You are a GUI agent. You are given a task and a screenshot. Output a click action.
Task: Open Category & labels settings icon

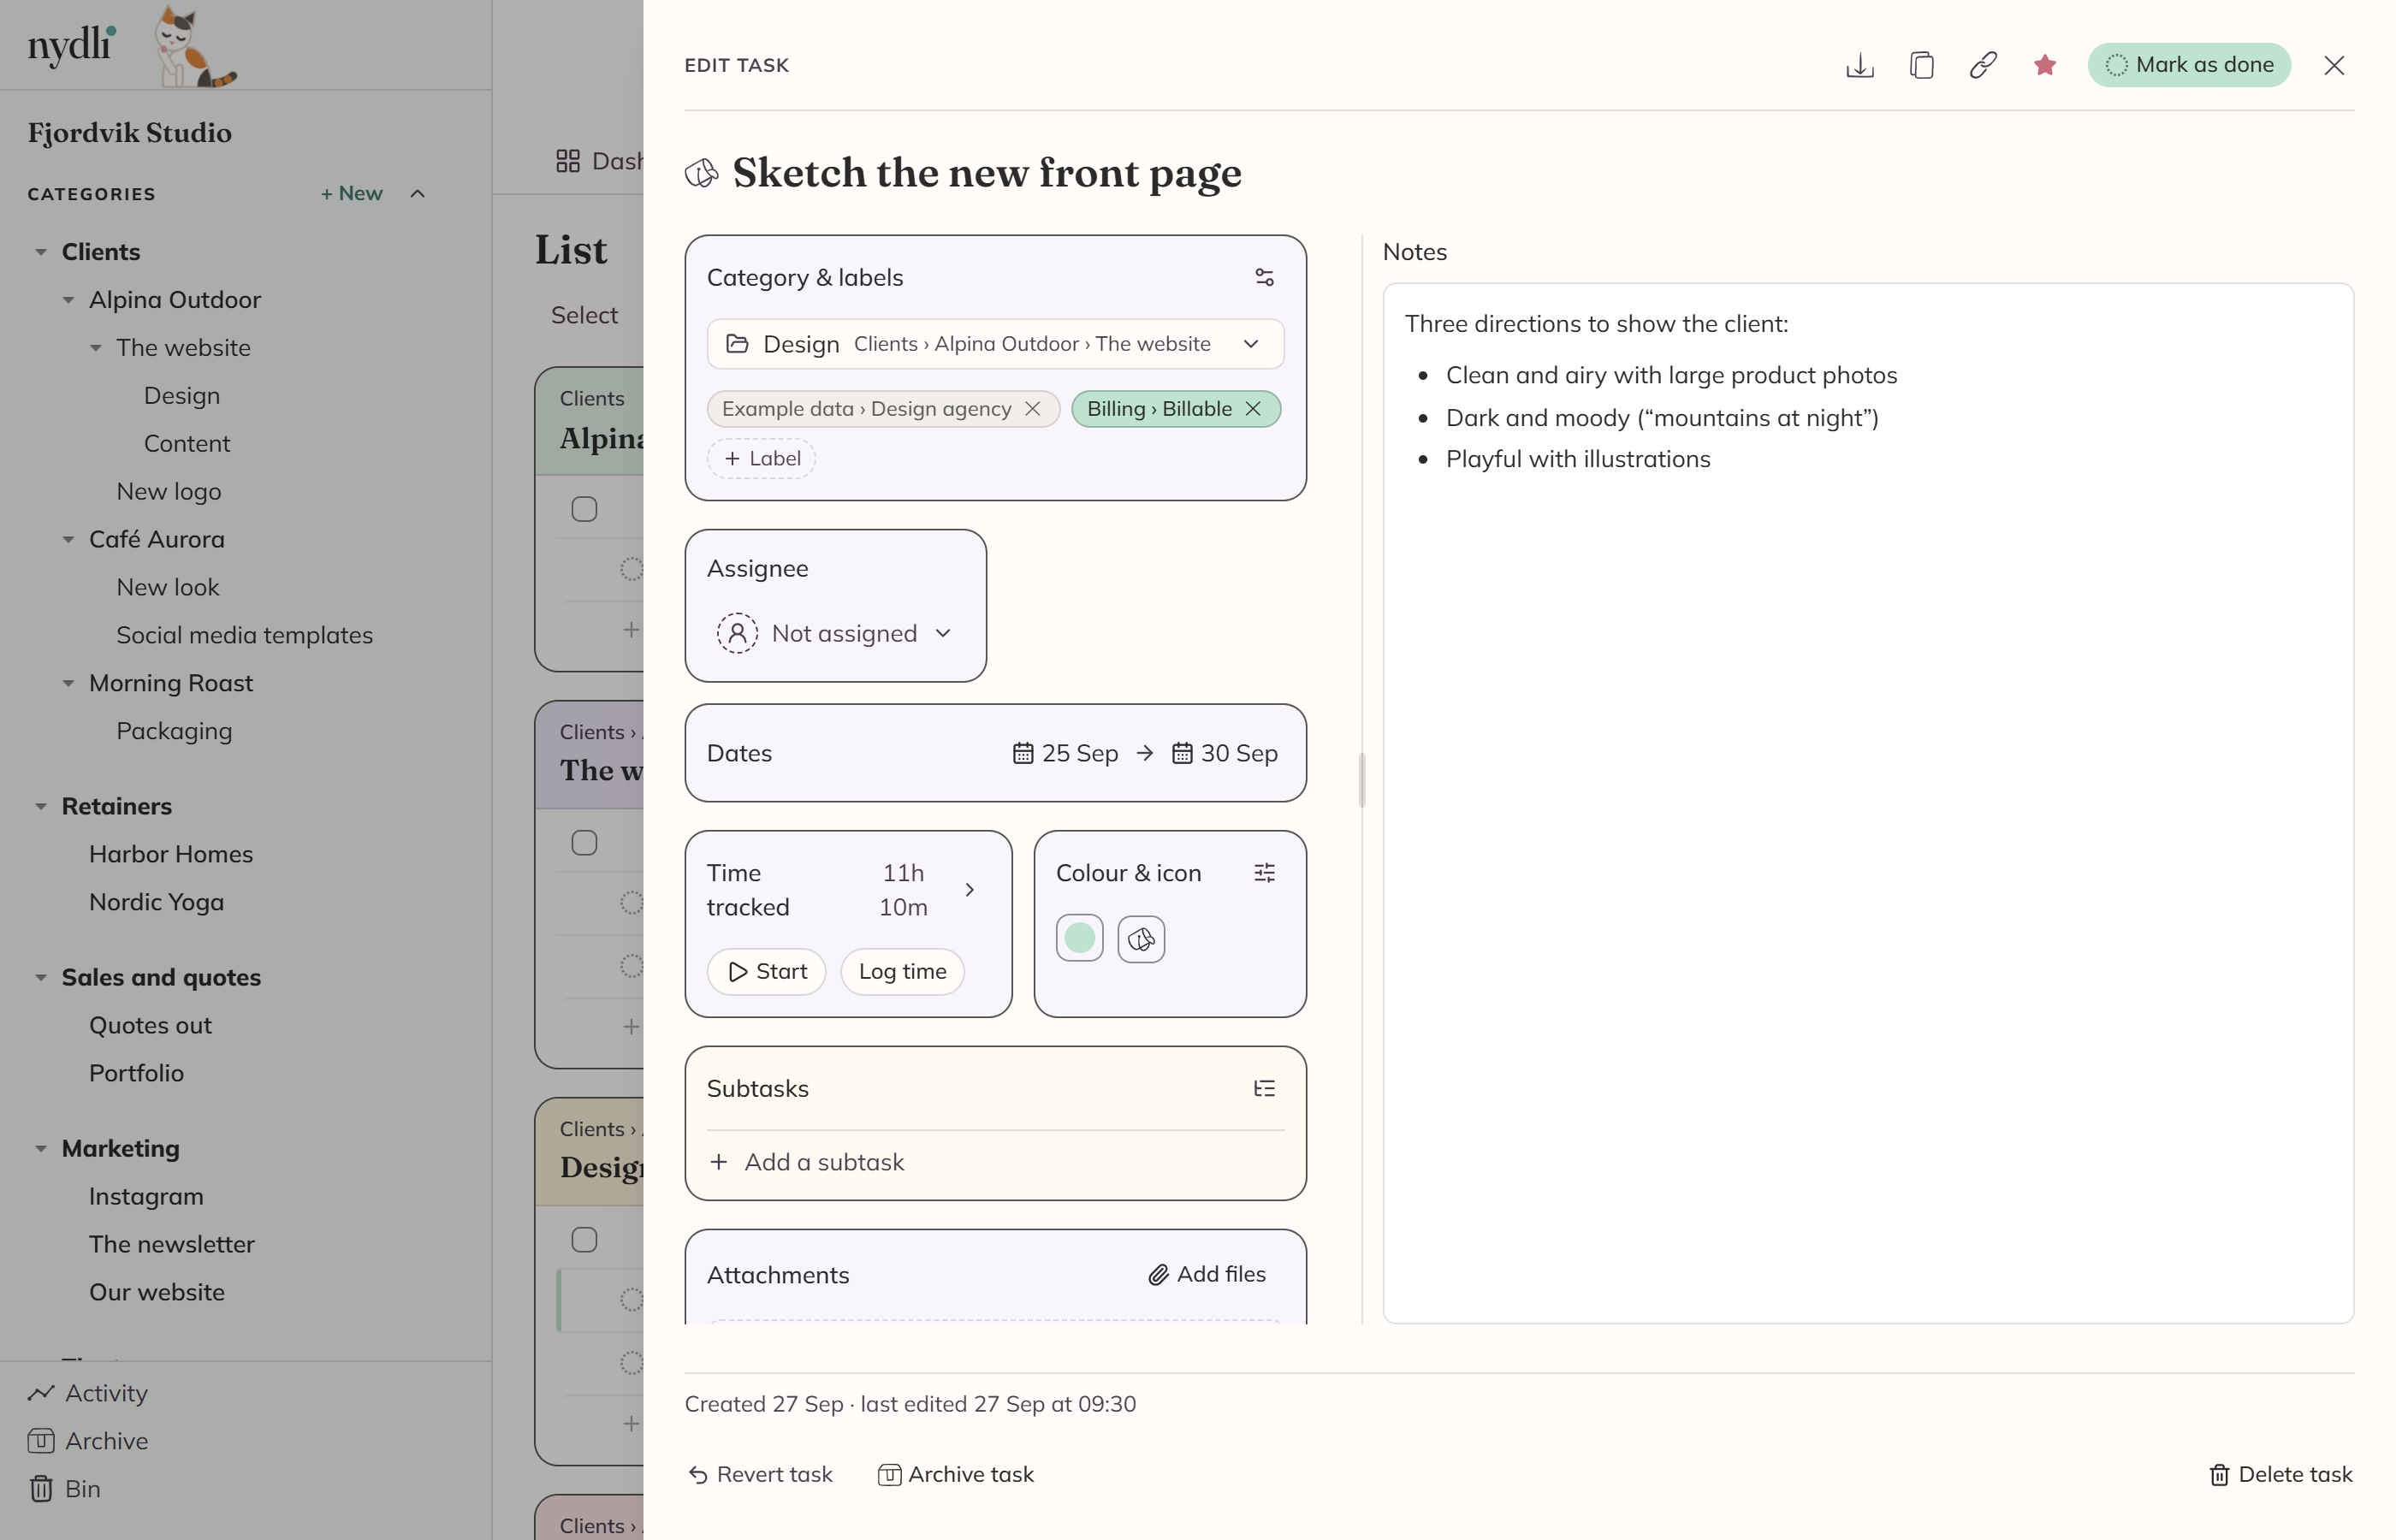[x=1264, y=277]
